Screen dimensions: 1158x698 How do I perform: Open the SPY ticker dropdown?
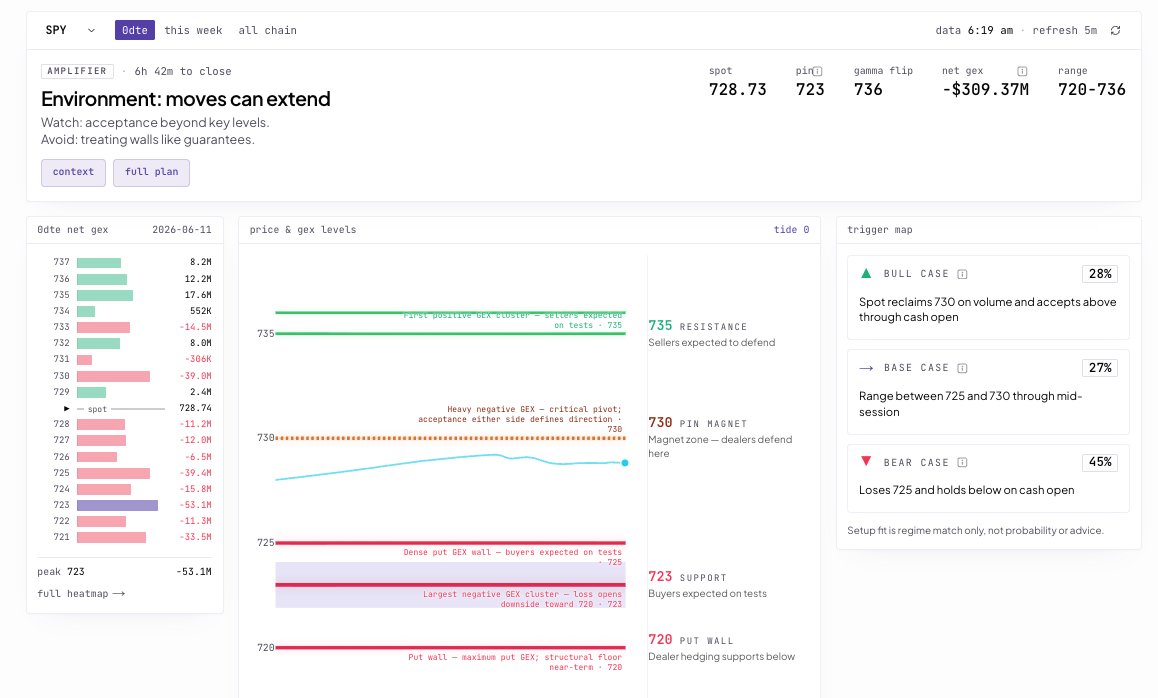pyautogui.click(x=70, y=30)
